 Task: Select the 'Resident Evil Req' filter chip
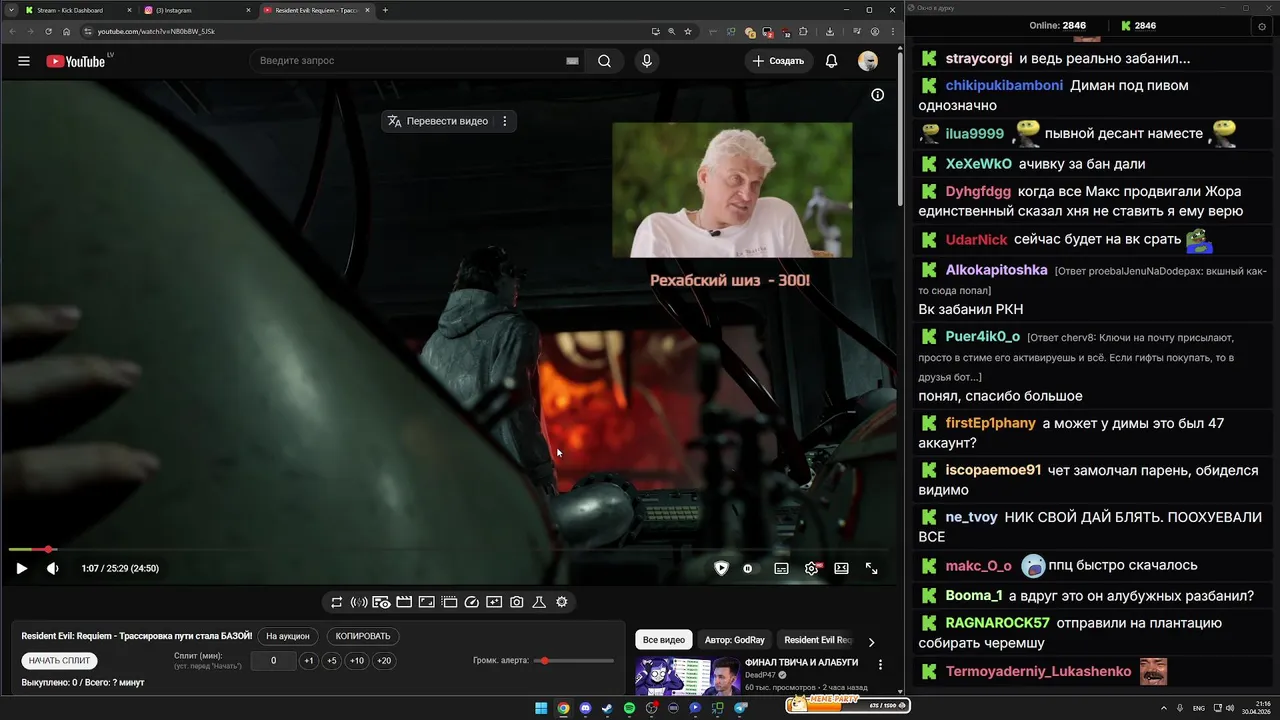click(x=816, y=640)
